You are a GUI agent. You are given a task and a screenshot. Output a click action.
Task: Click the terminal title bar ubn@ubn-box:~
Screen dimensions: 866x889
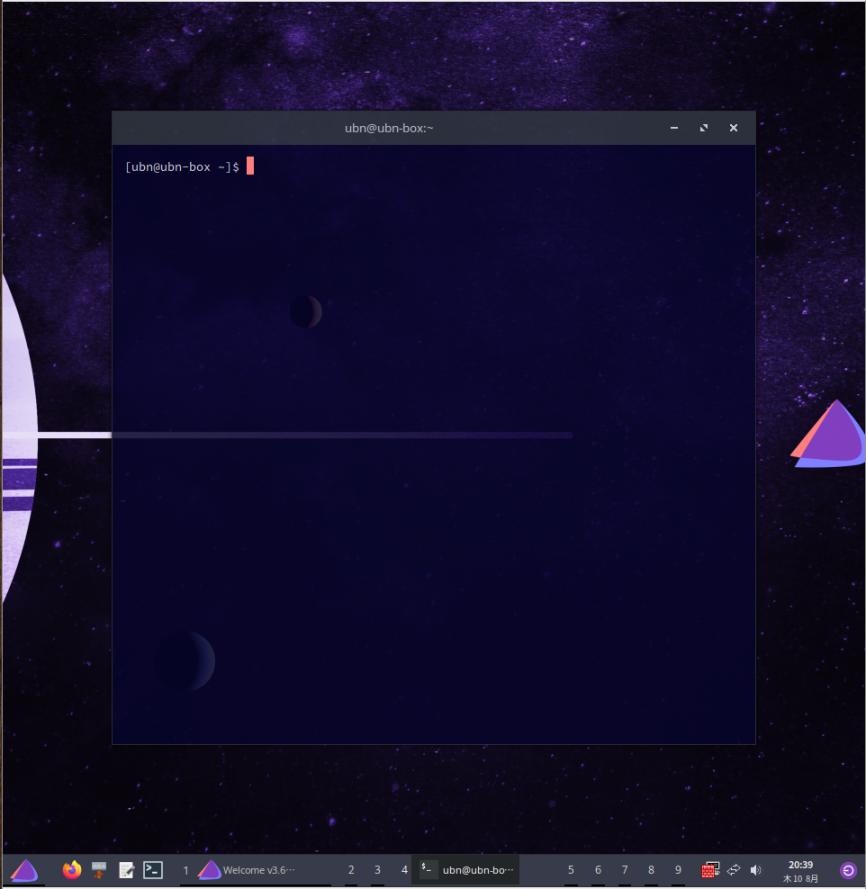tap(389, 128)
